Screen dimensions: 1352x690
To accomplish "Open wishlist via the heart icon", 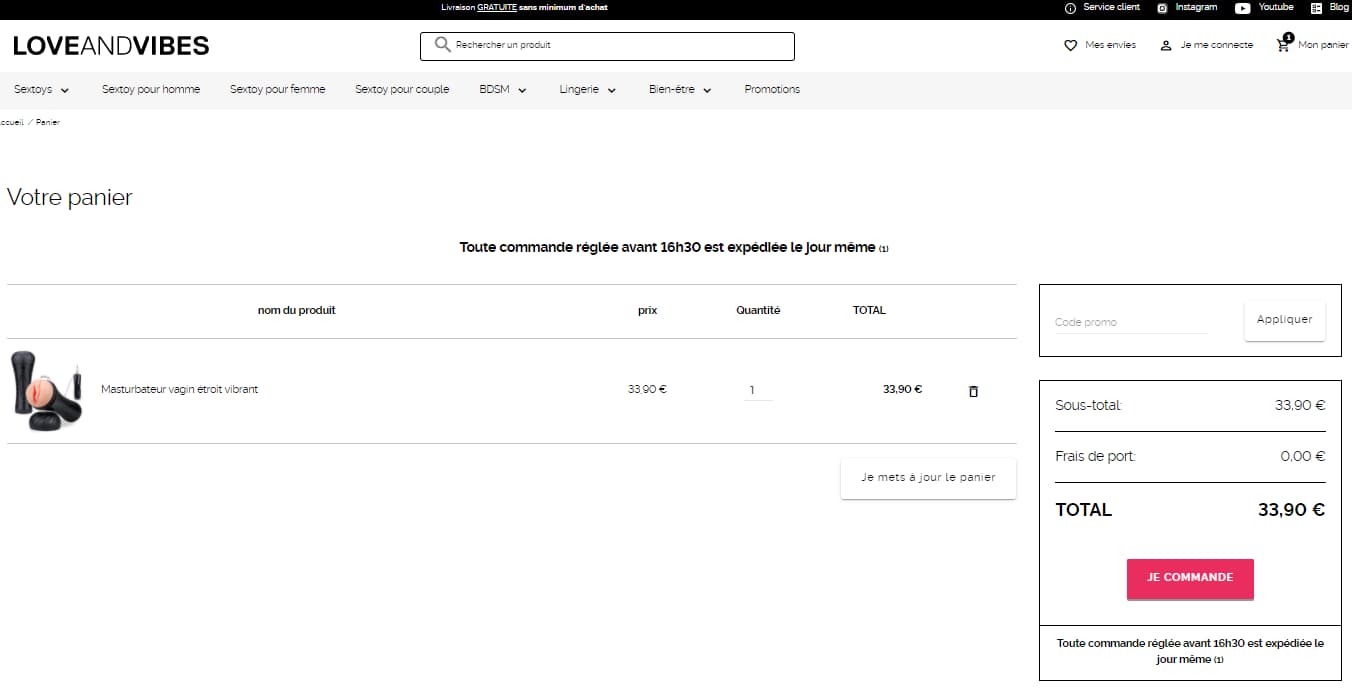I will (1070, 45).
